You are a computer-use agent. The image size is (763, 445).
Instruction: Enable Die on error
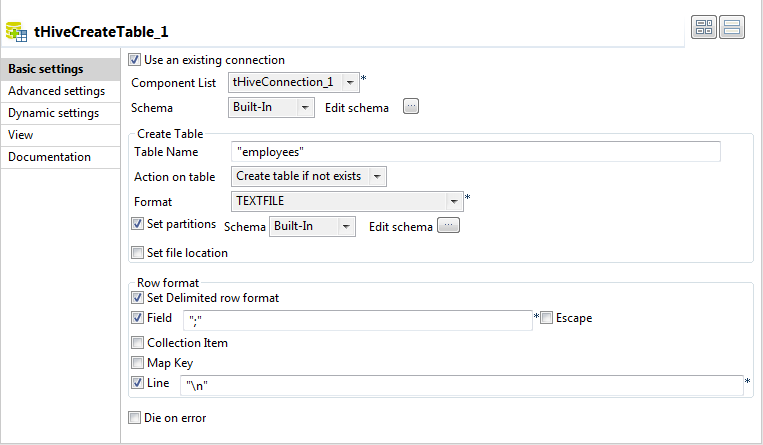135,418
